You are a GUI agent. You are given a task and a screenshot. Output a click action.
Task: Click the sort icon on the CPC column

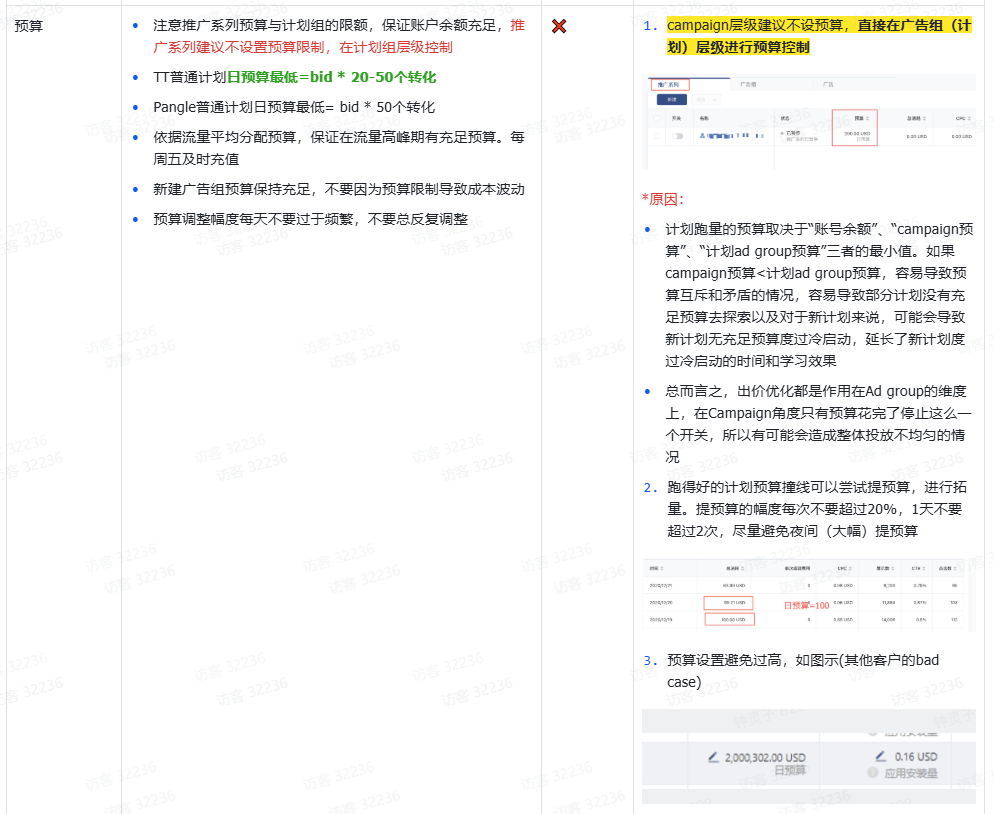[849, 568]
